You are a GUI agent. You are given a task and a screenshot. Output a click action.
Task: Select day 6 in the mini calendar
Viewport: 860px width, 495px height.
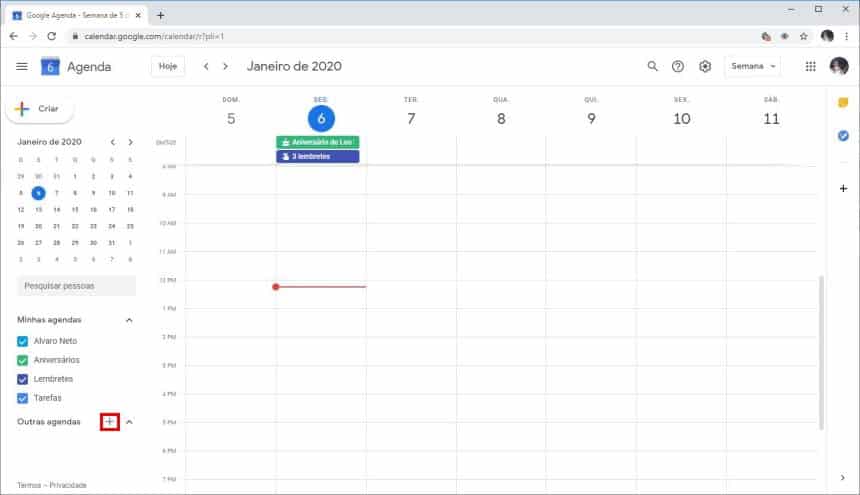pyautogui.click(x=38, y=193)
